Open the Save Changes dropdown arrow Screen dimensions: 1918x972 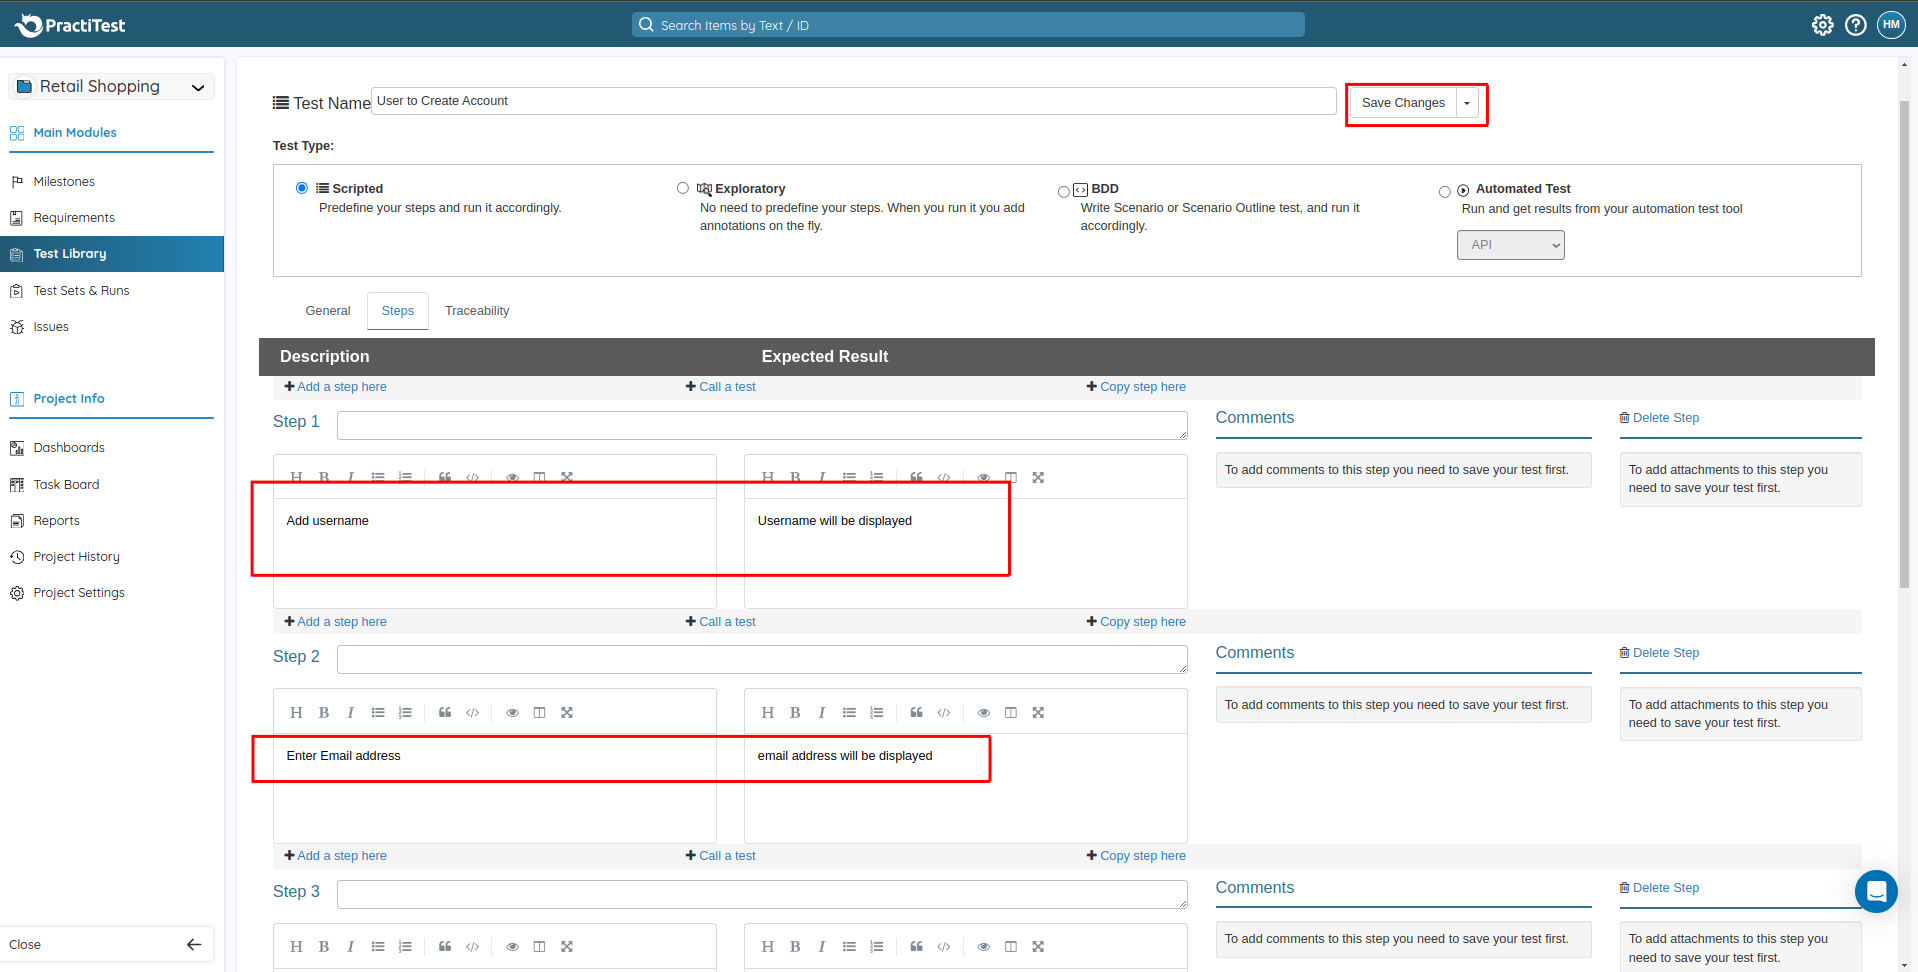tap(1467, 103)
